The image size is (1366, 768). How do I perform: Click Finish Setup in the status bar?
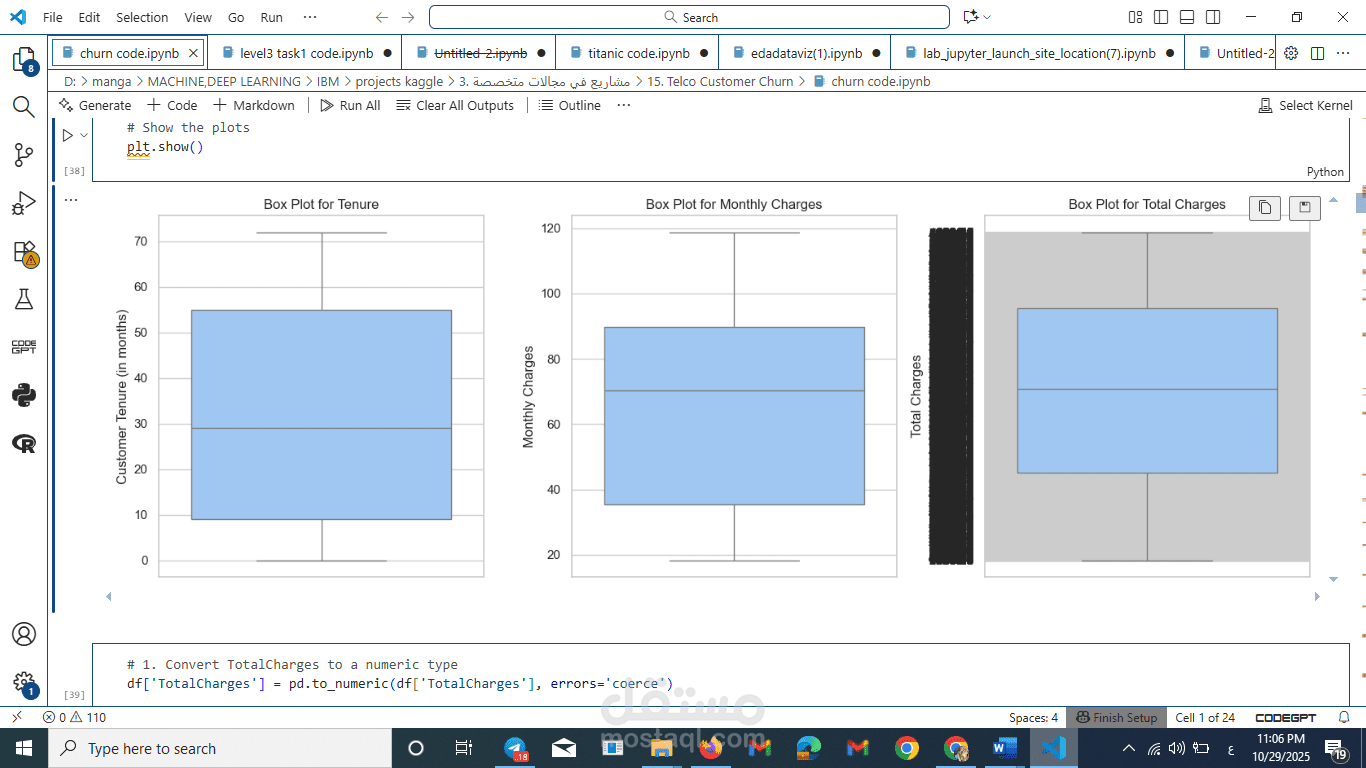click(x=1116, y=717)
